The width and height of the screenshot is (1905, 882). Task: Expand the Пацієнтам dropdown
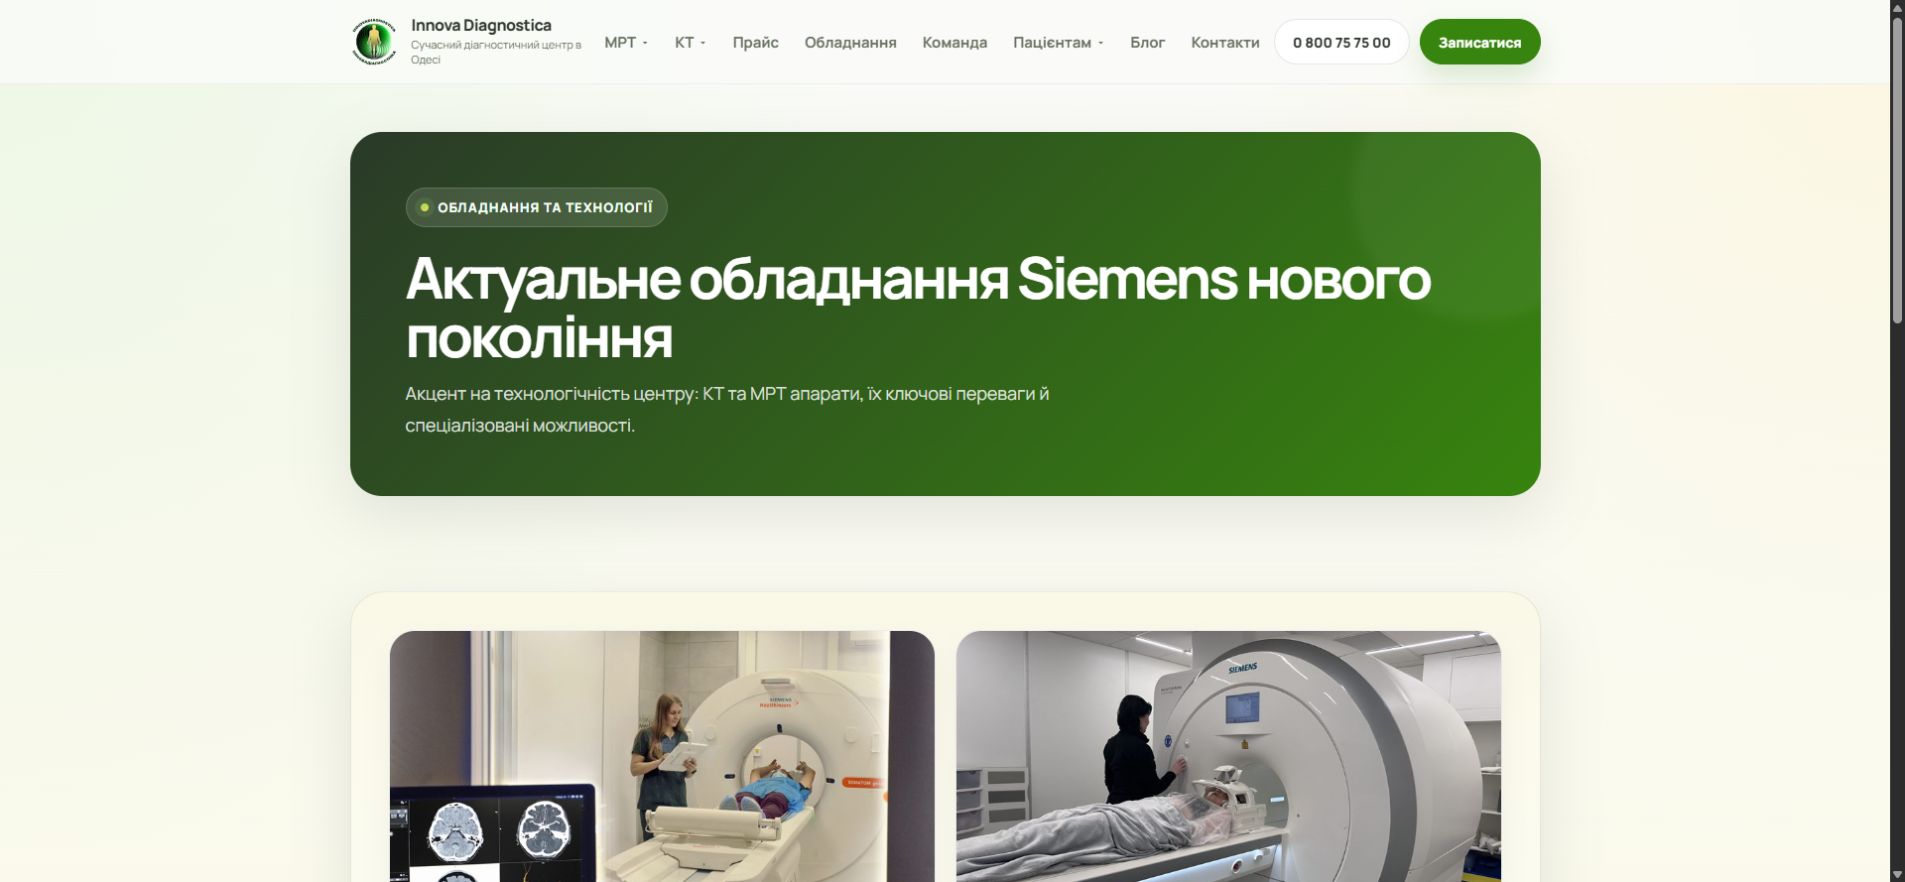(x=1058, y=42)
